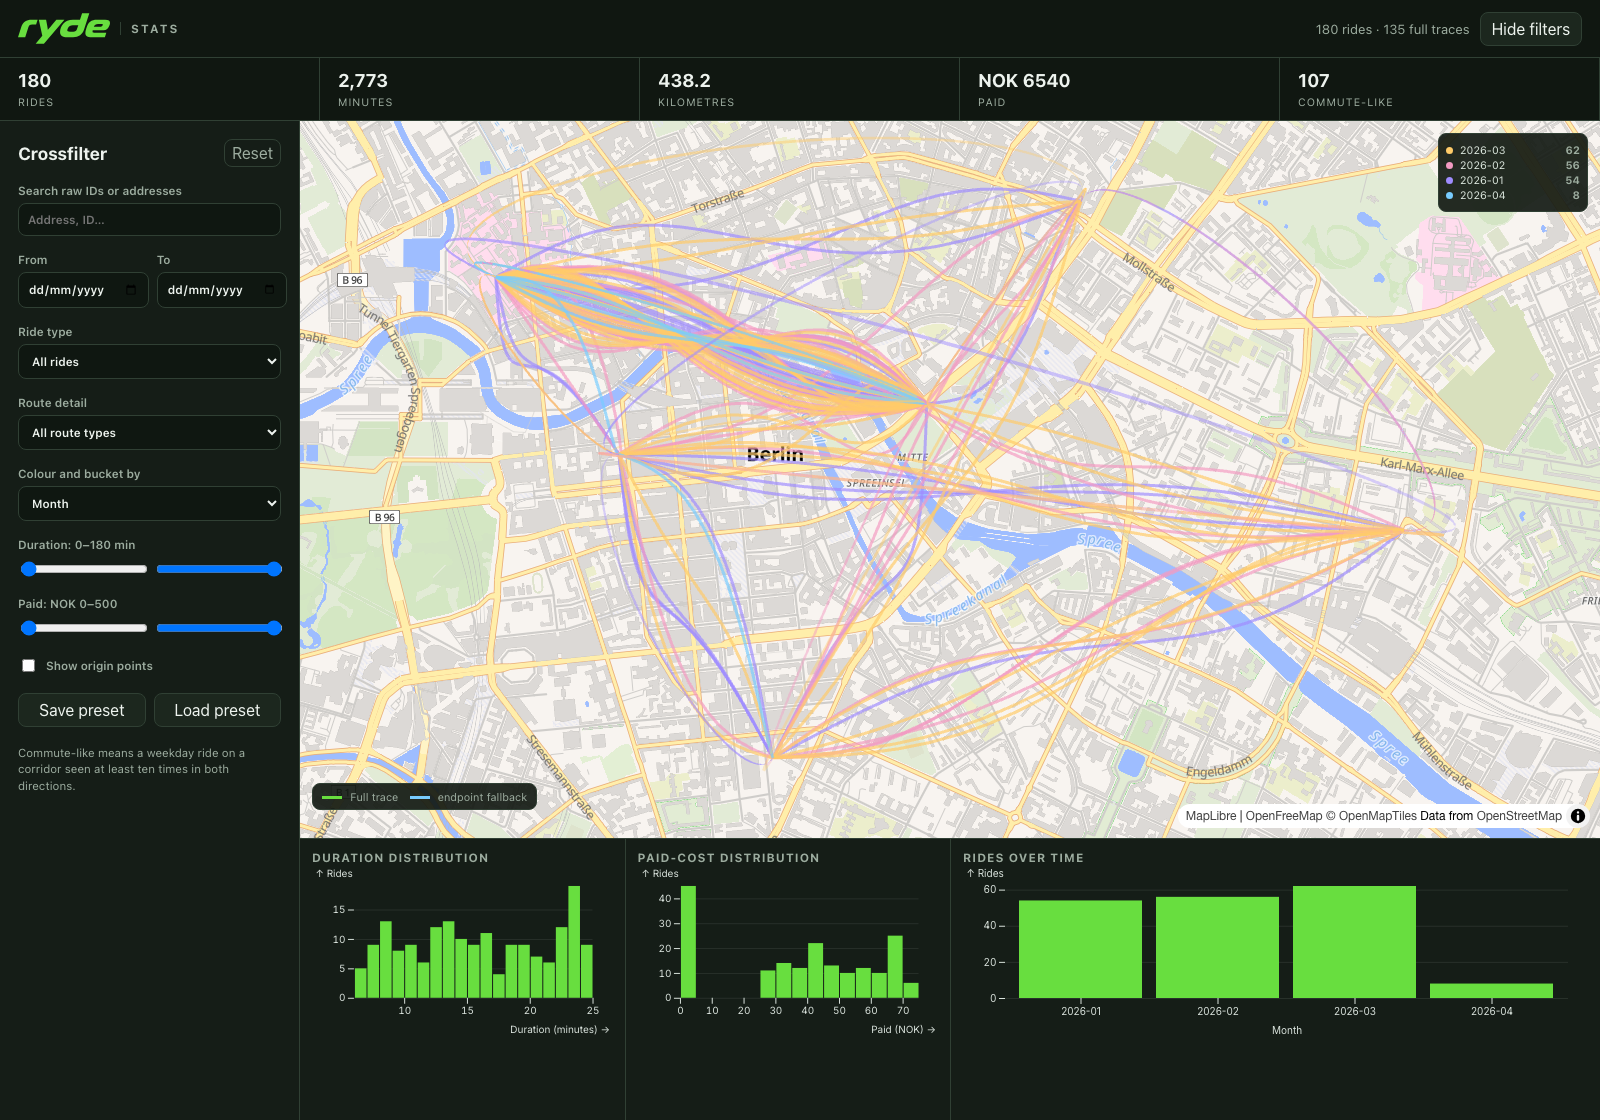Open the To date calendar picker icon
Screen dimensions: 1600x1120
point(270,290)
